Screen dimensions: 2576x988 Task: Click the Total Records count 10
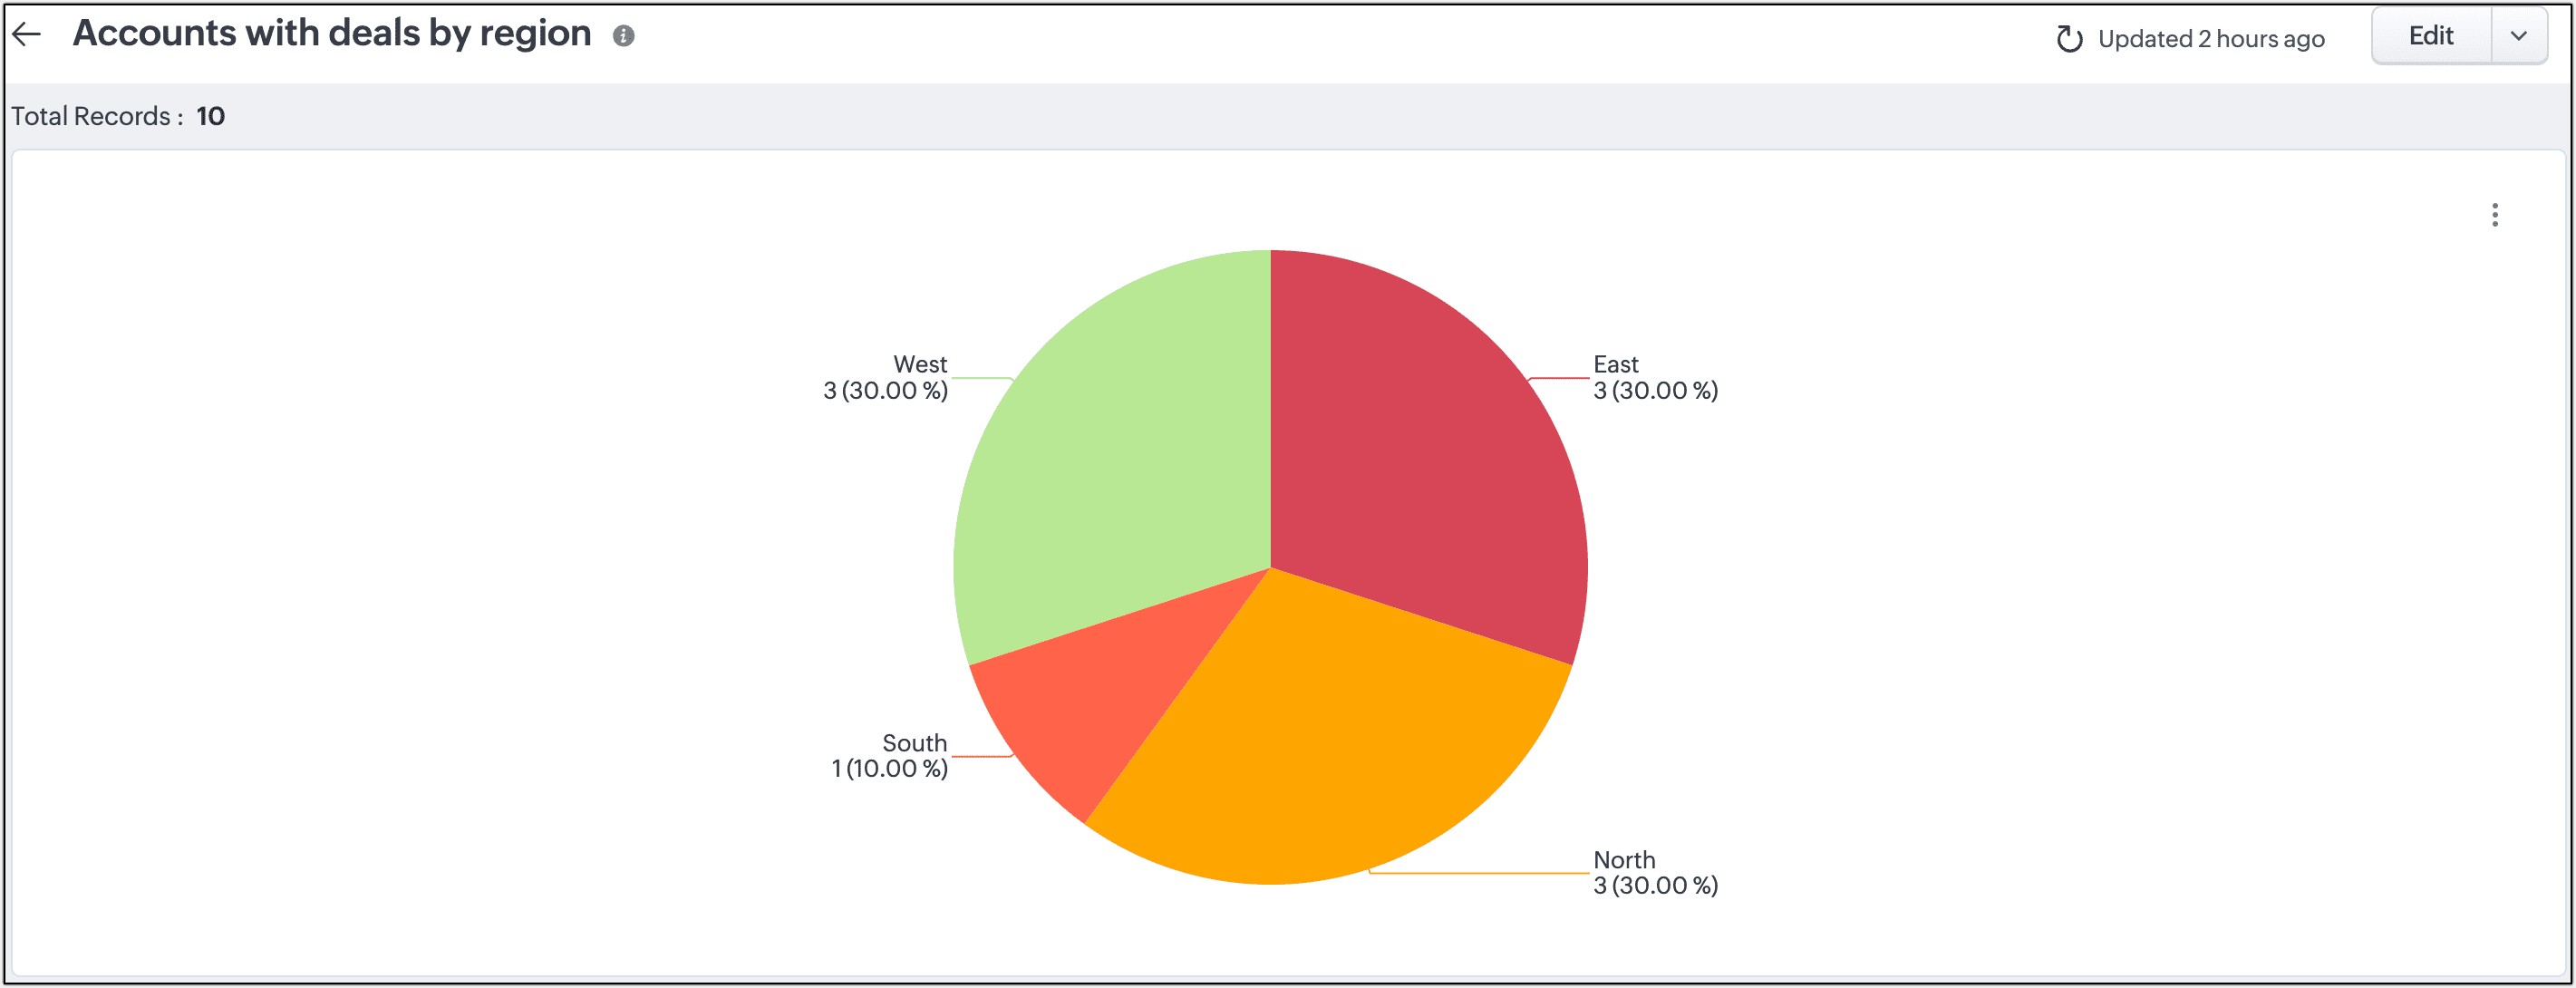210,116
